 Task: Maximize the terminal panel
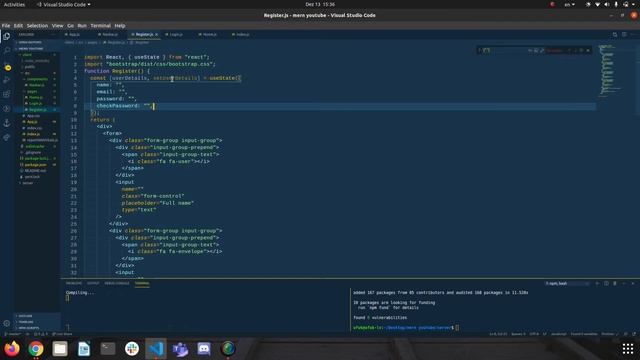[x=624, y=283]
